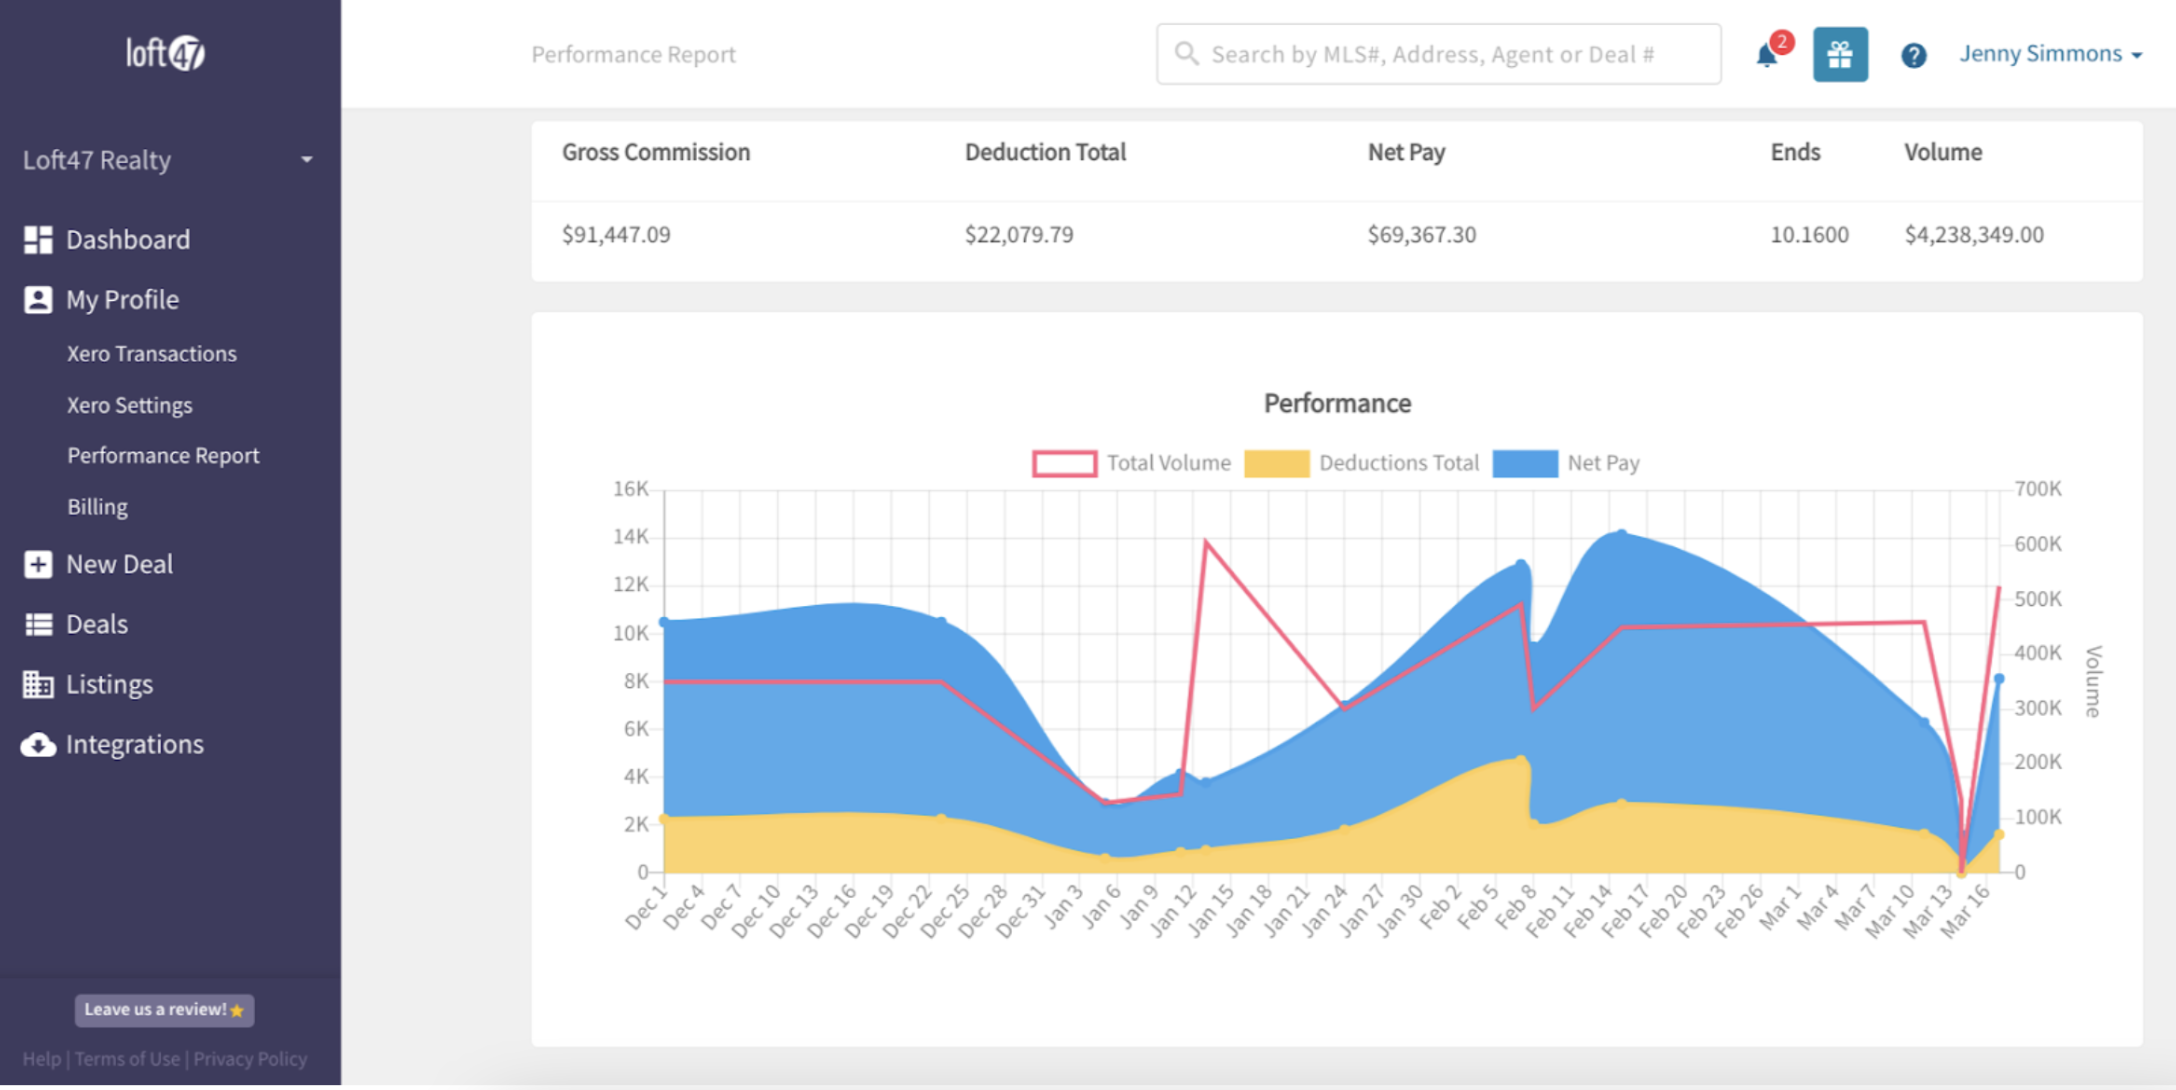
Task: Open My Profile menu item
Action: coord(122,300)
